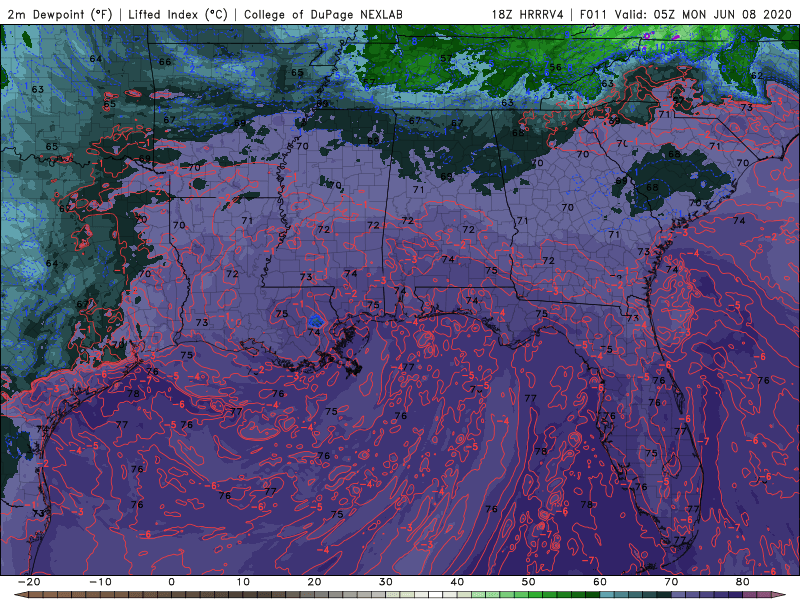Click the "Lifted Index (°C)" header label
The height and width of the screenshot is (600, 800).
178,14
